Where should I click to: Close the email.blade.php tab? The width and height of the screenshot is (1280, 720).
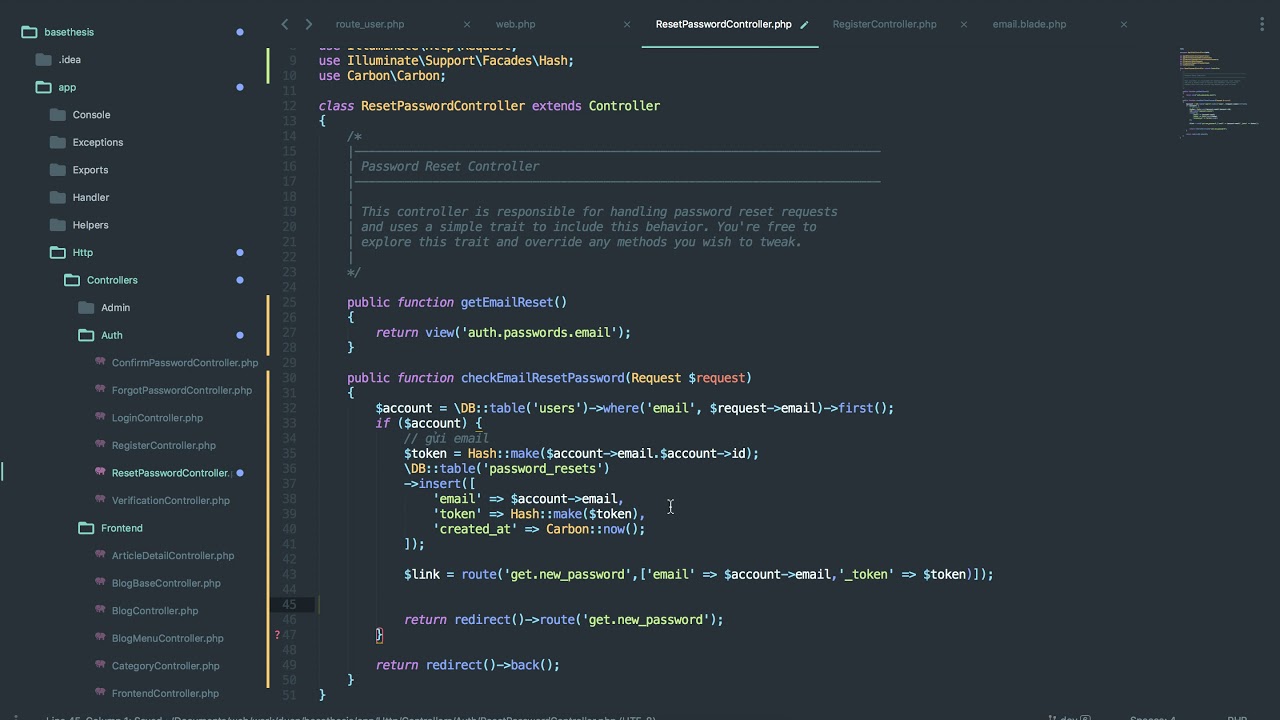pos(1124,24)
